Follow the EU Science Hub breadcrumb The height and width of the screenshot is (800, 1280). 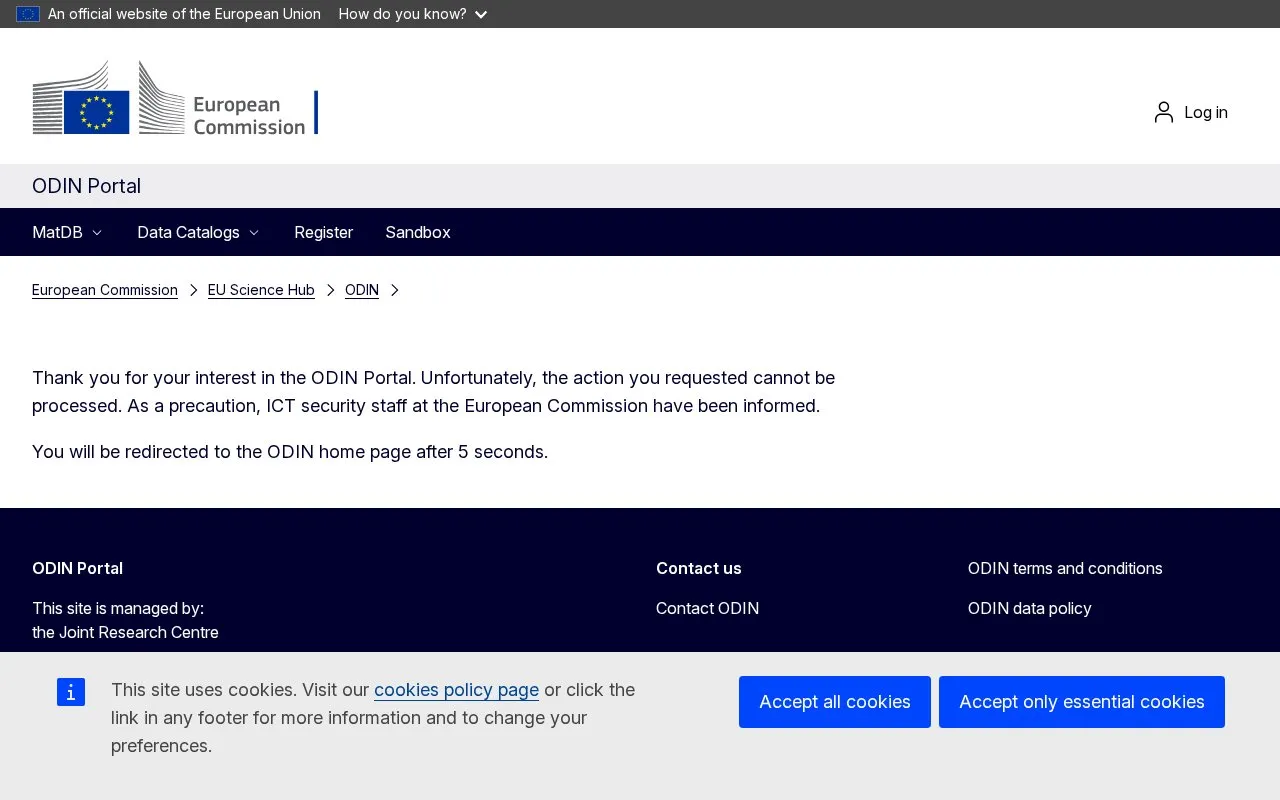point(261,290)
